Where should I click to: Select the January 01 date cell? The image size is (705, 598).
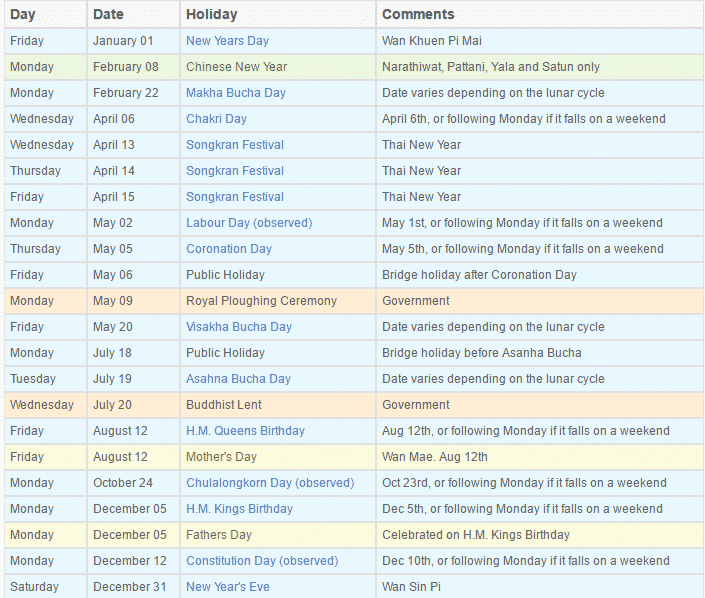133,41
